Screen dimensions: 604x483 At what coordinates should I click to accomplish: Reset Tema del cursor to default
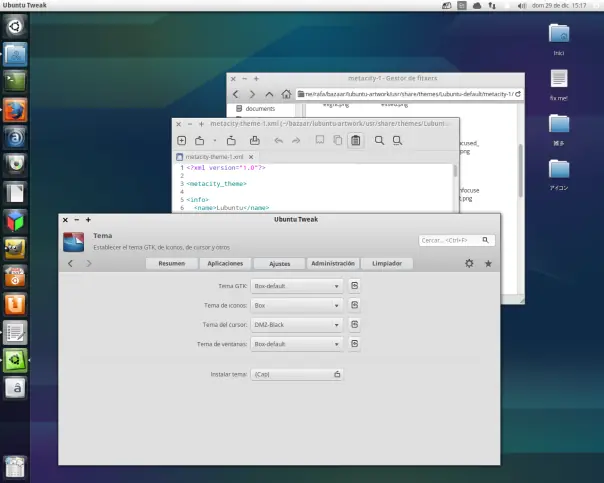coord(354,324)
